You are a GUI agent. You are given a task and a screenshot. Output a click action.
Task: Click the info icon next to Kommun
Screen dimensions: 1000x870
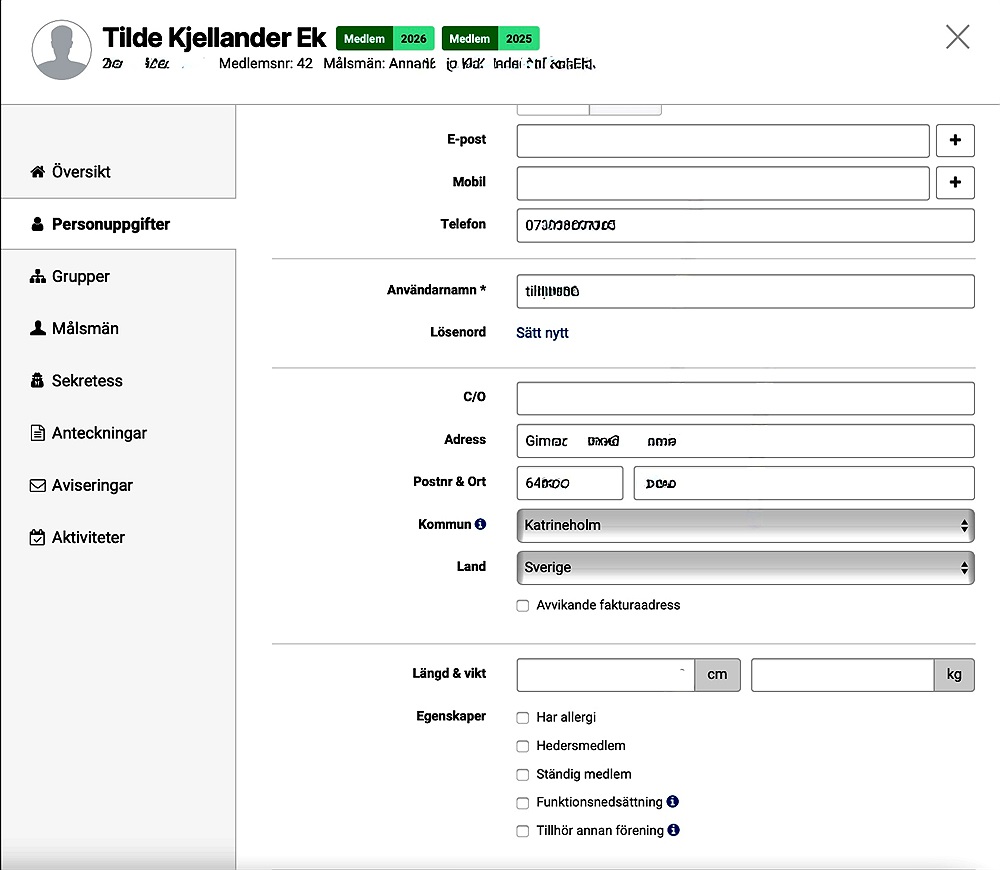coord(480,524)
